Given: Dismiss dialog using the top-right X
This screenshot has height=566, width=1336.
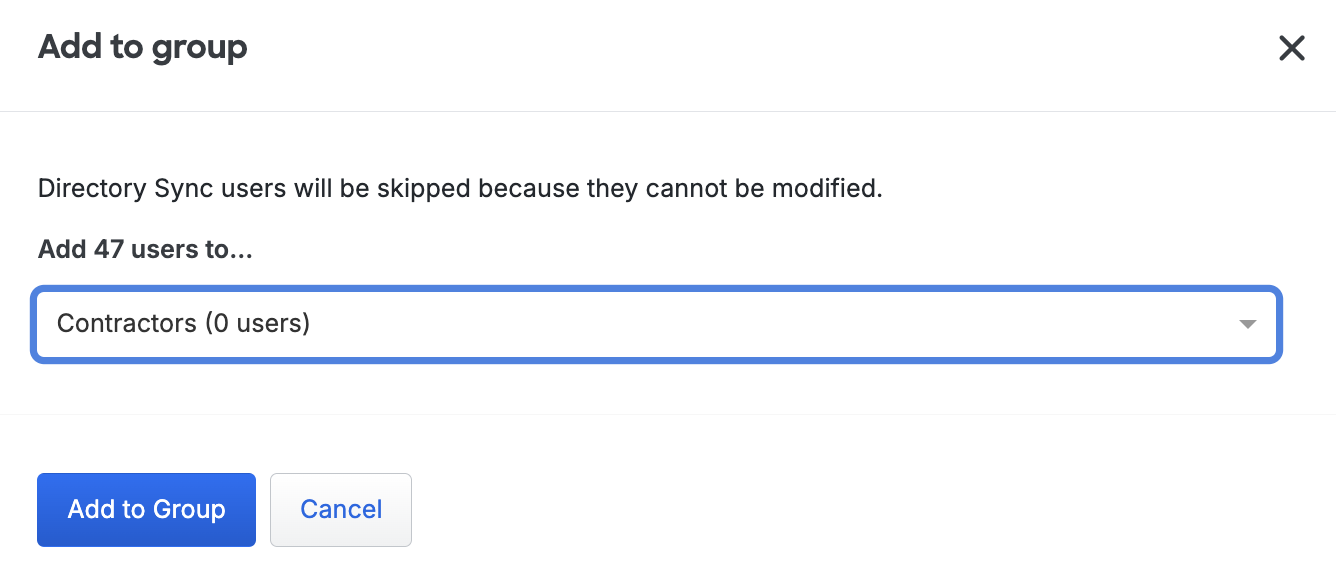Looking at the screenshot, I should pyautogui.click(x=1292, y=48).
